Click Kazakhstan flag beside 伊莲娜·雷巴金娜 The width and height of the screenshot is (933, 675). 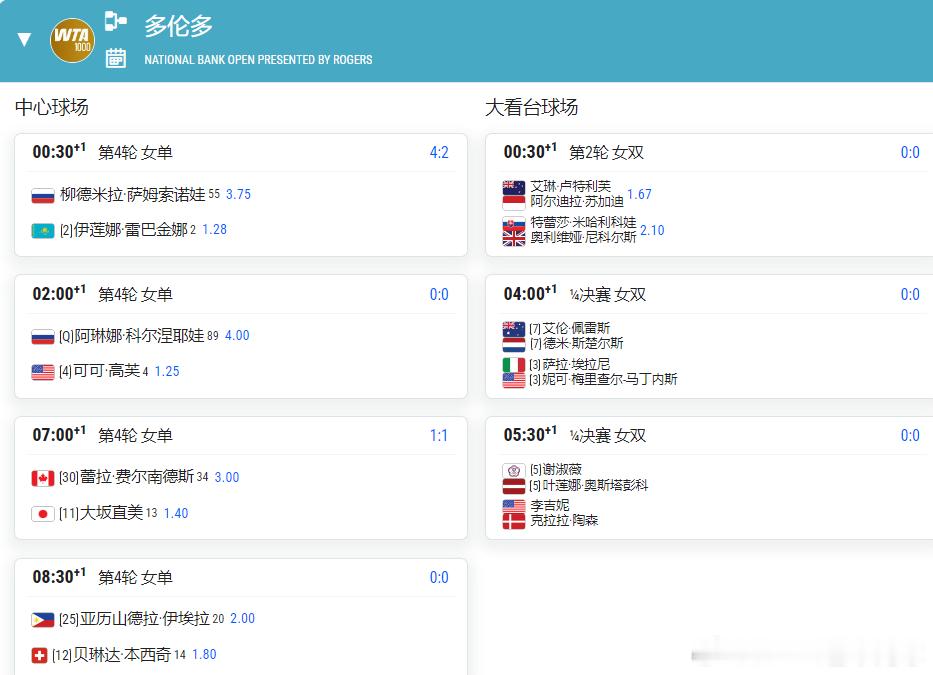(43, 230)
